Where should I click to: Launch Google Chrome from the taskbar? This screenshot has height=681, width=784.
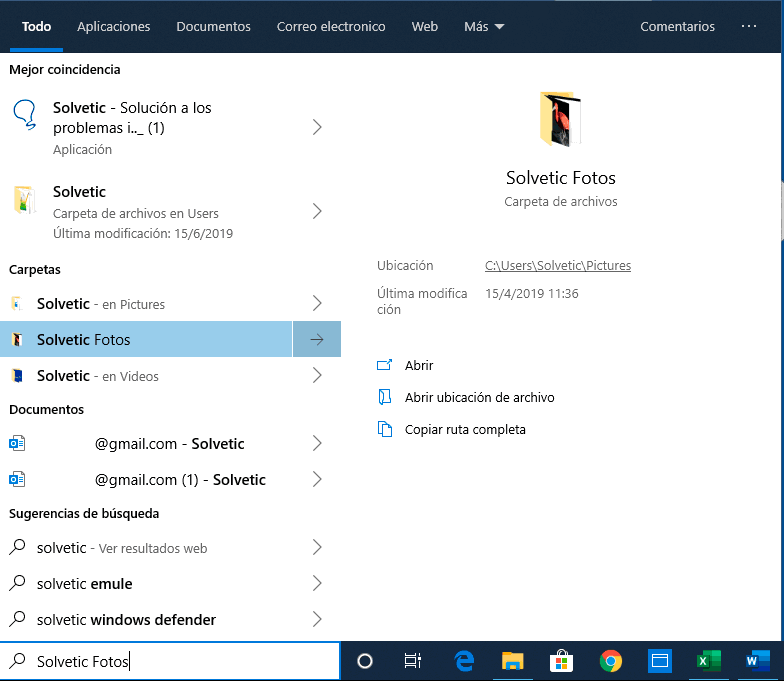[x=610, y=661]
